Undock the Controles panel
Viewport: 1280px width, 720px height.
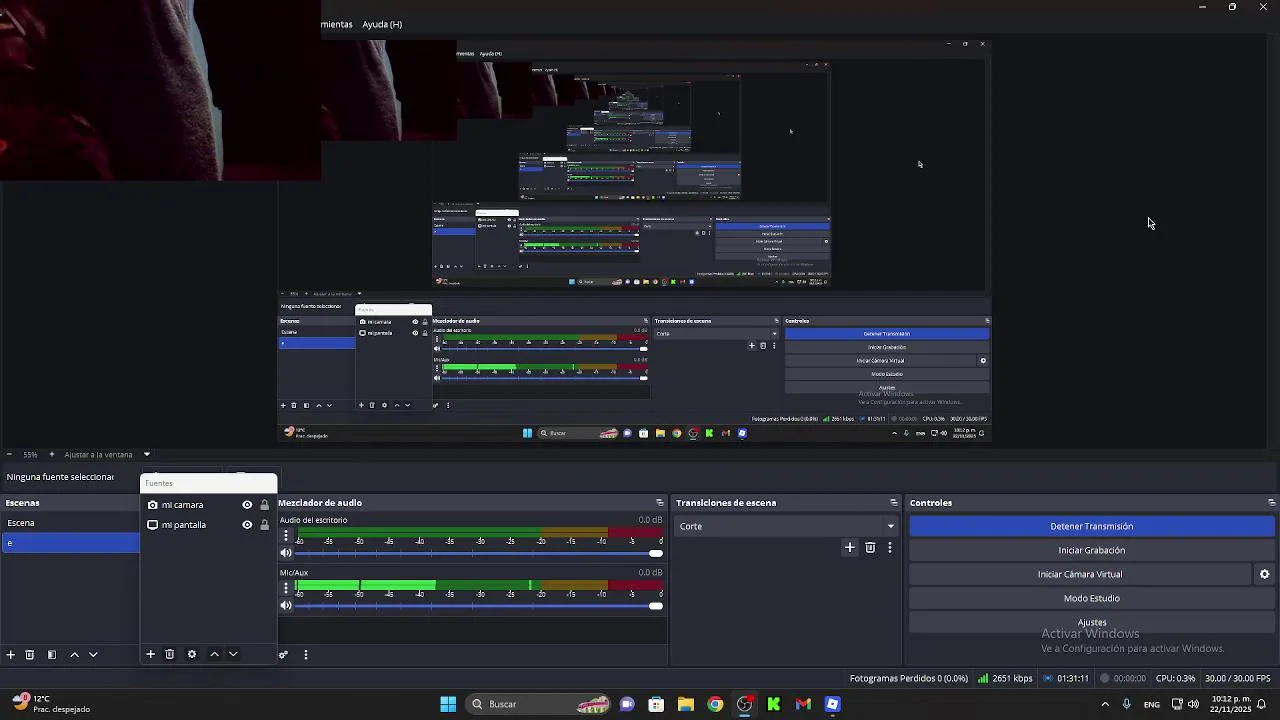click(1272, 503)
